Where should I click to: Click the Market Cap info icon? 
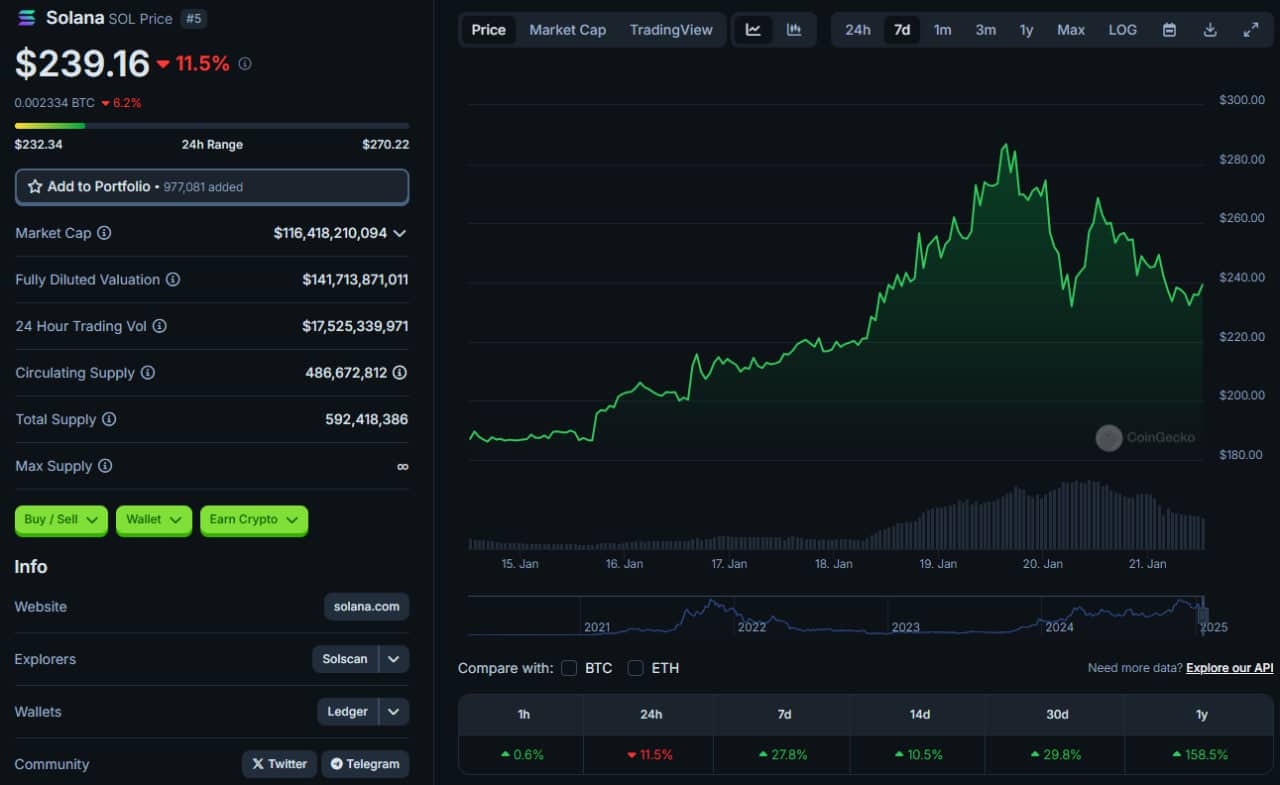(104, 233)
